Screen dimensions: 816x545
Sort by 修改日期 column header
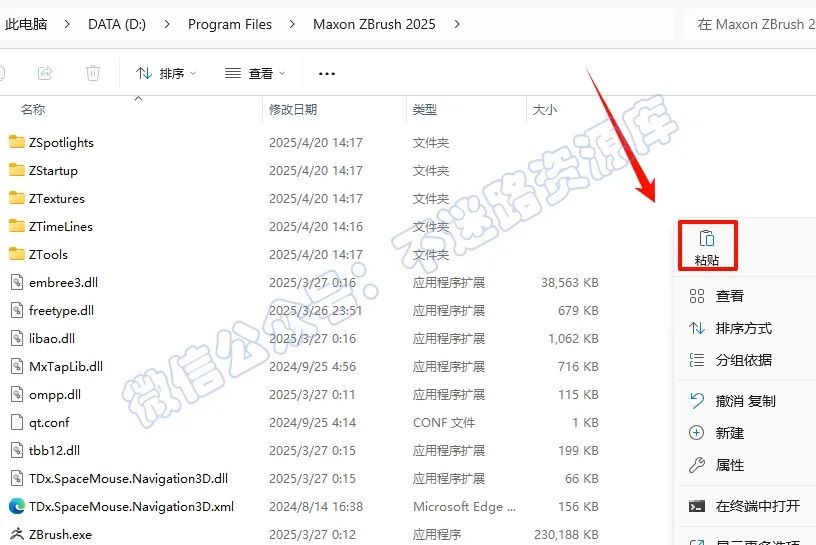293,109
